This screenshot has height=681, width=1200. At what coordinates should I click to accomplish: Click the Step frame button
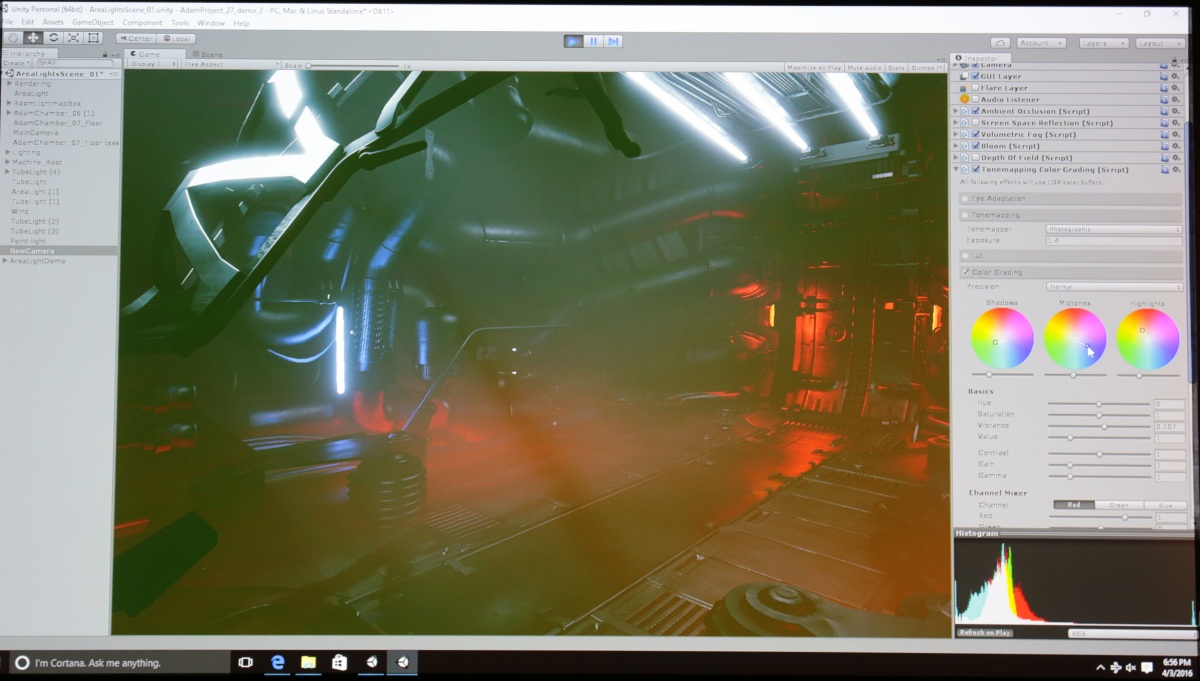click(x=614, y=41)
